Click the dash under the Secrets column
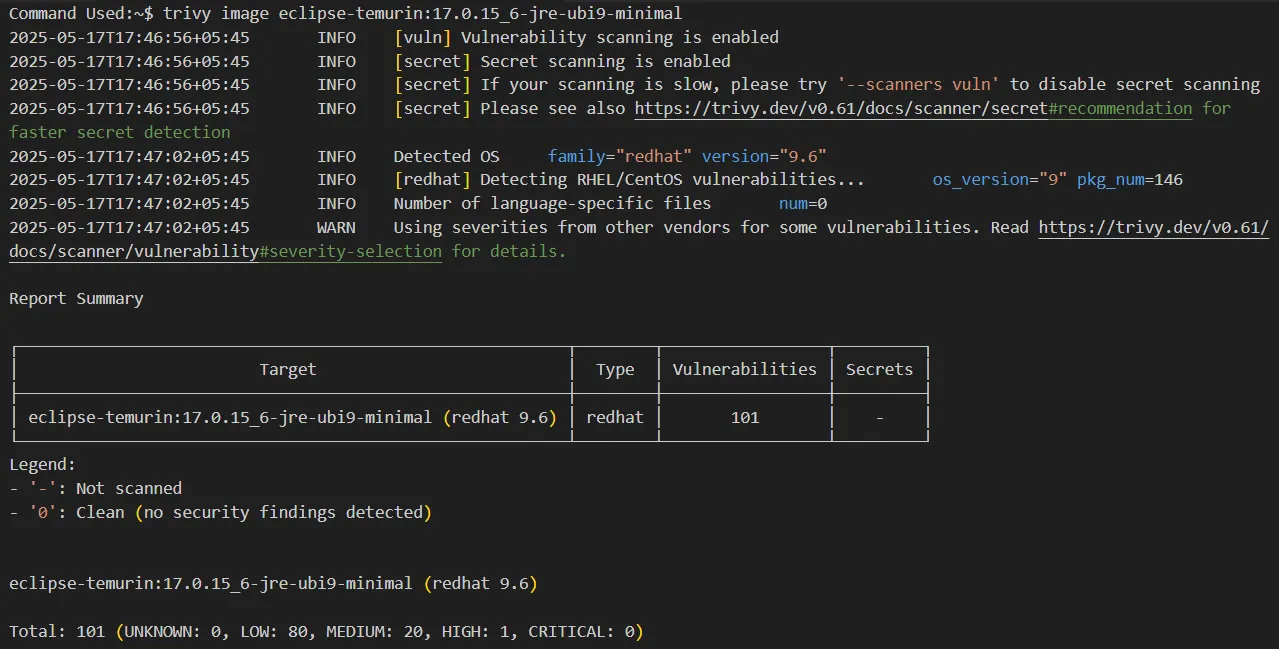 (x=879, y=417)
